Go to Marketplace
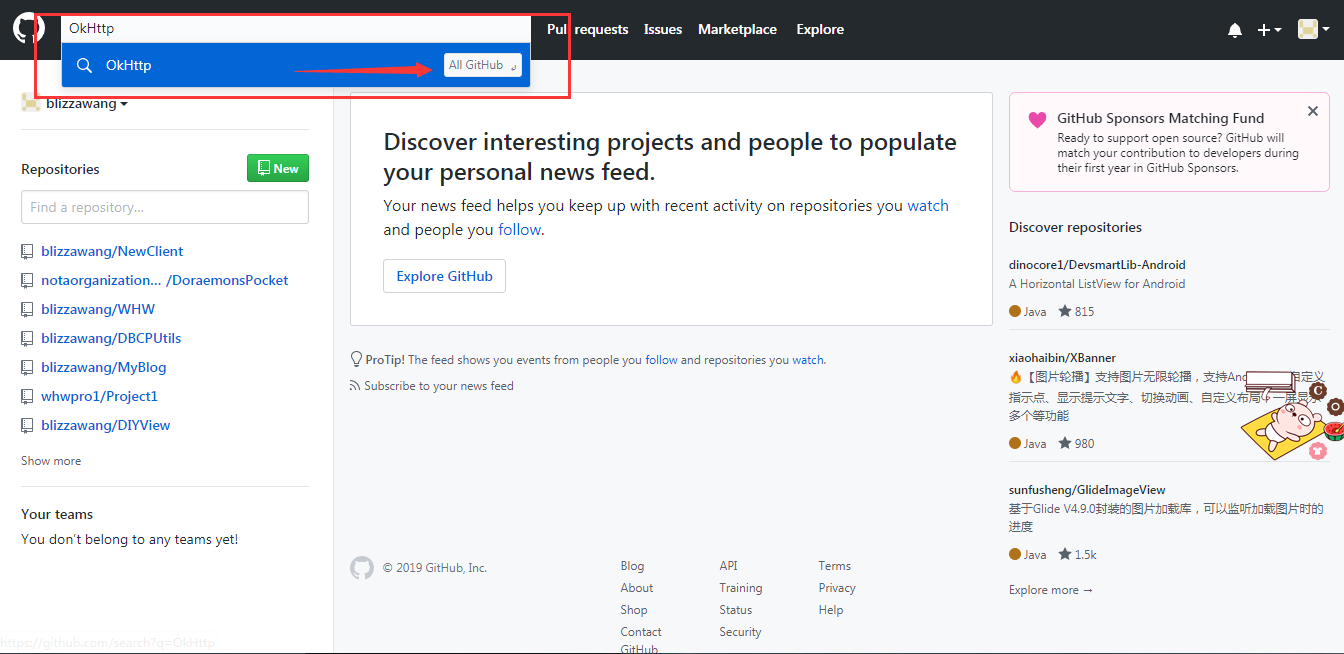 [x=737, y=29]
